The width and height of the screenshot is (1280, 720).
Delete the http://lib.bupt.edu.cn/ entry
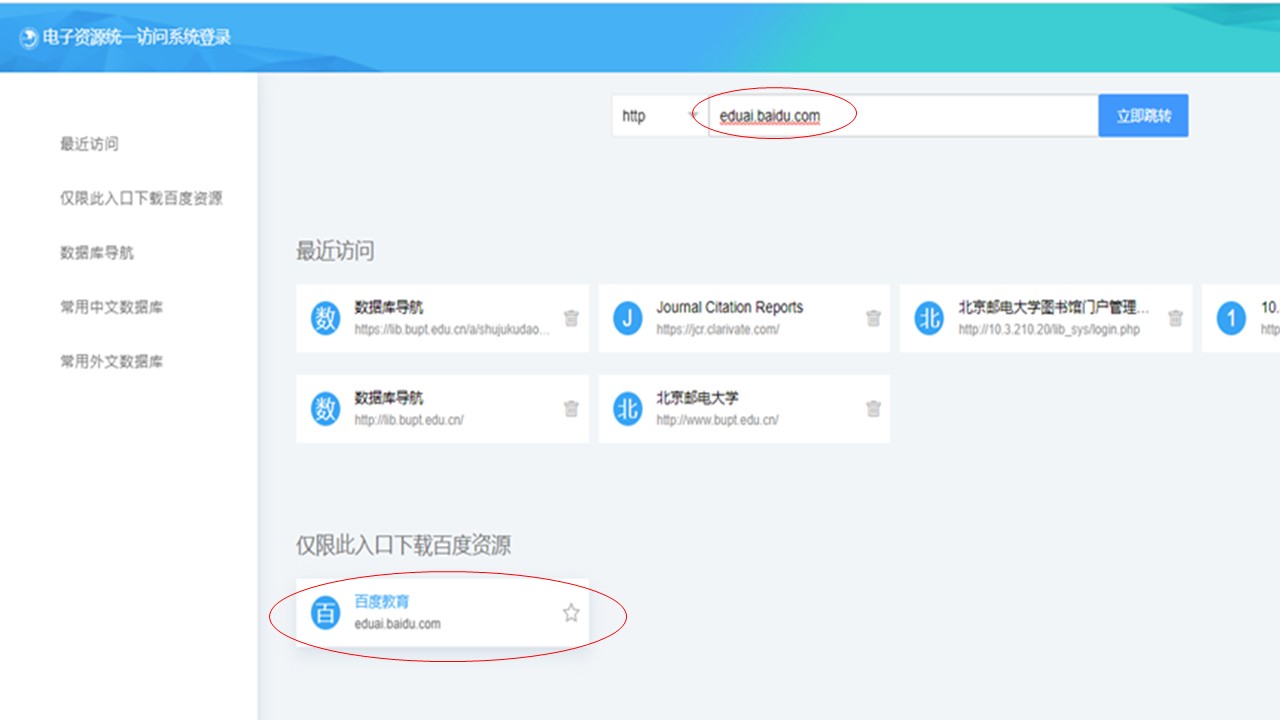coord(571,409)
